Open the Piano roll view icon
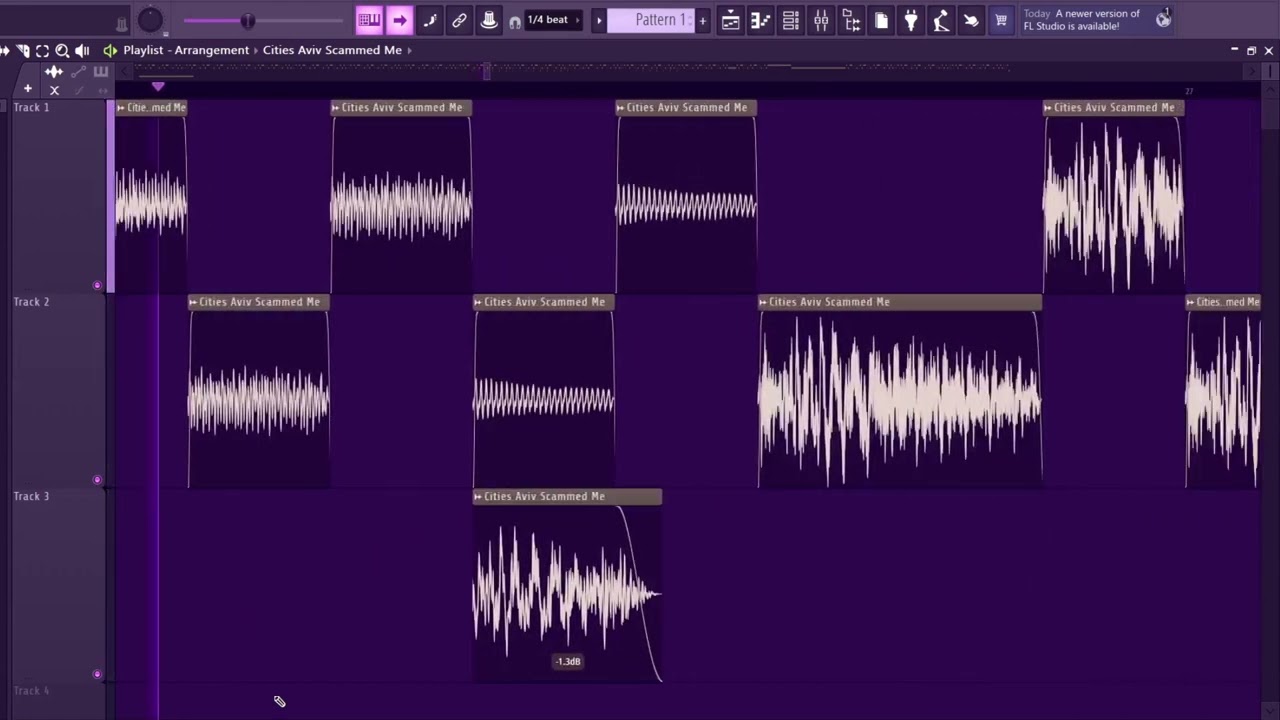1280x720 pixels. click(x=761, y=20)
